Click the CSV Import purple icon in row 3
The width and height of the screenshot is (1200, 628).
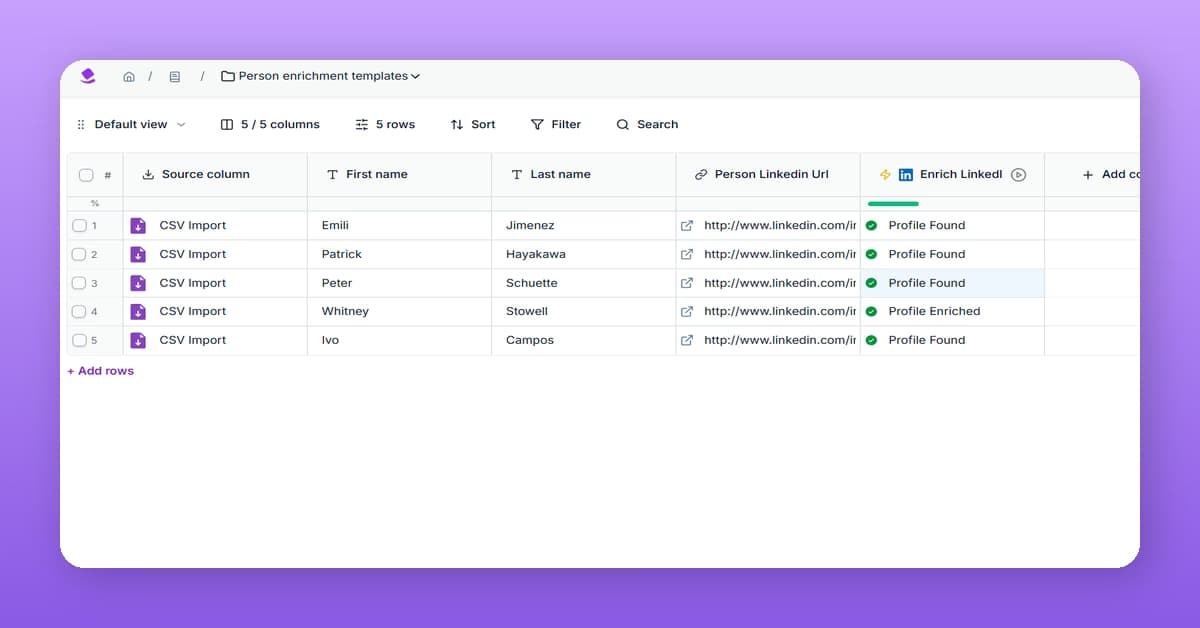point(138,283)
